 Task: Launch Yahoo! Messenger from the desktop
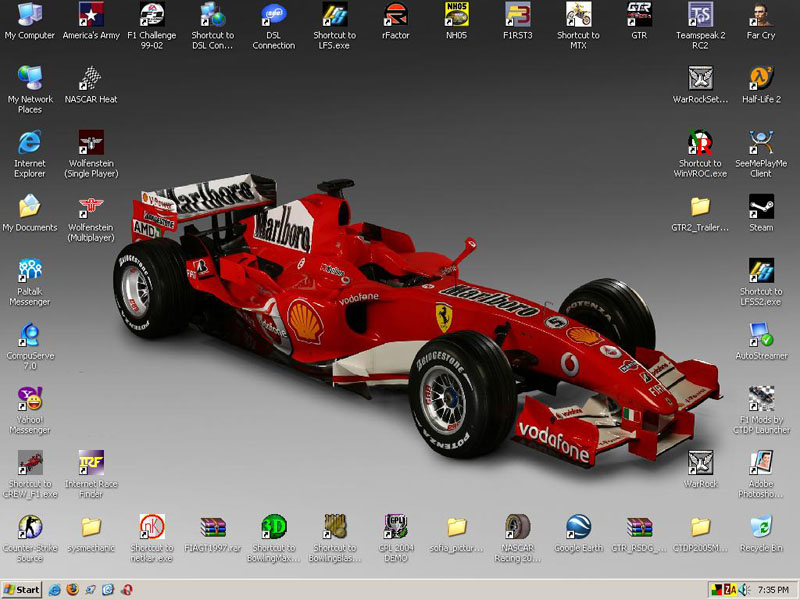click(30, 410)
